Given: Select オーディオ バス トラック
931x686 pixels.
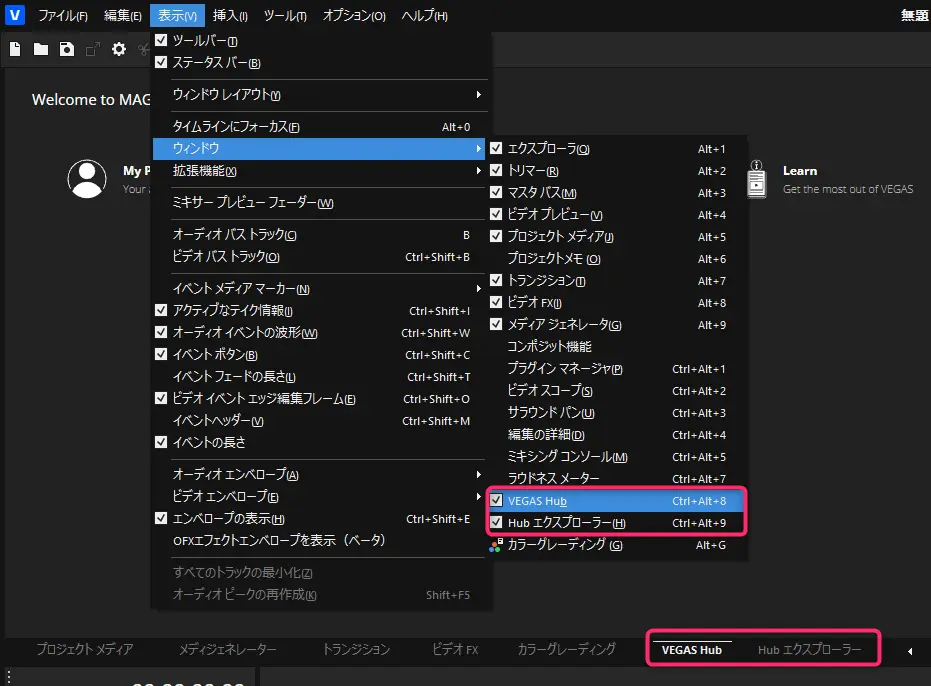Looking at the screenshot, I should tap(321, 235).
